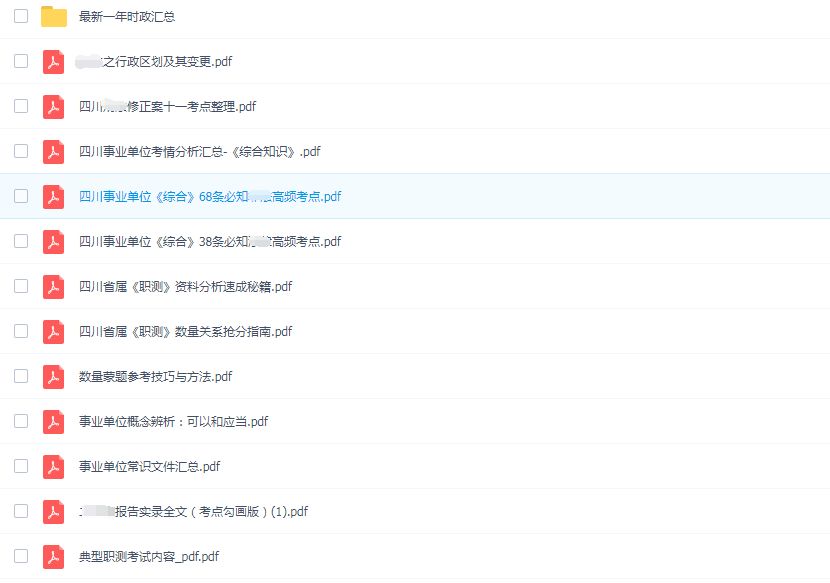Click PDF icon for 数量蒙题参考技巧与方法.pdf
This screenshot has width=830, height=583.
pos(53,376)
